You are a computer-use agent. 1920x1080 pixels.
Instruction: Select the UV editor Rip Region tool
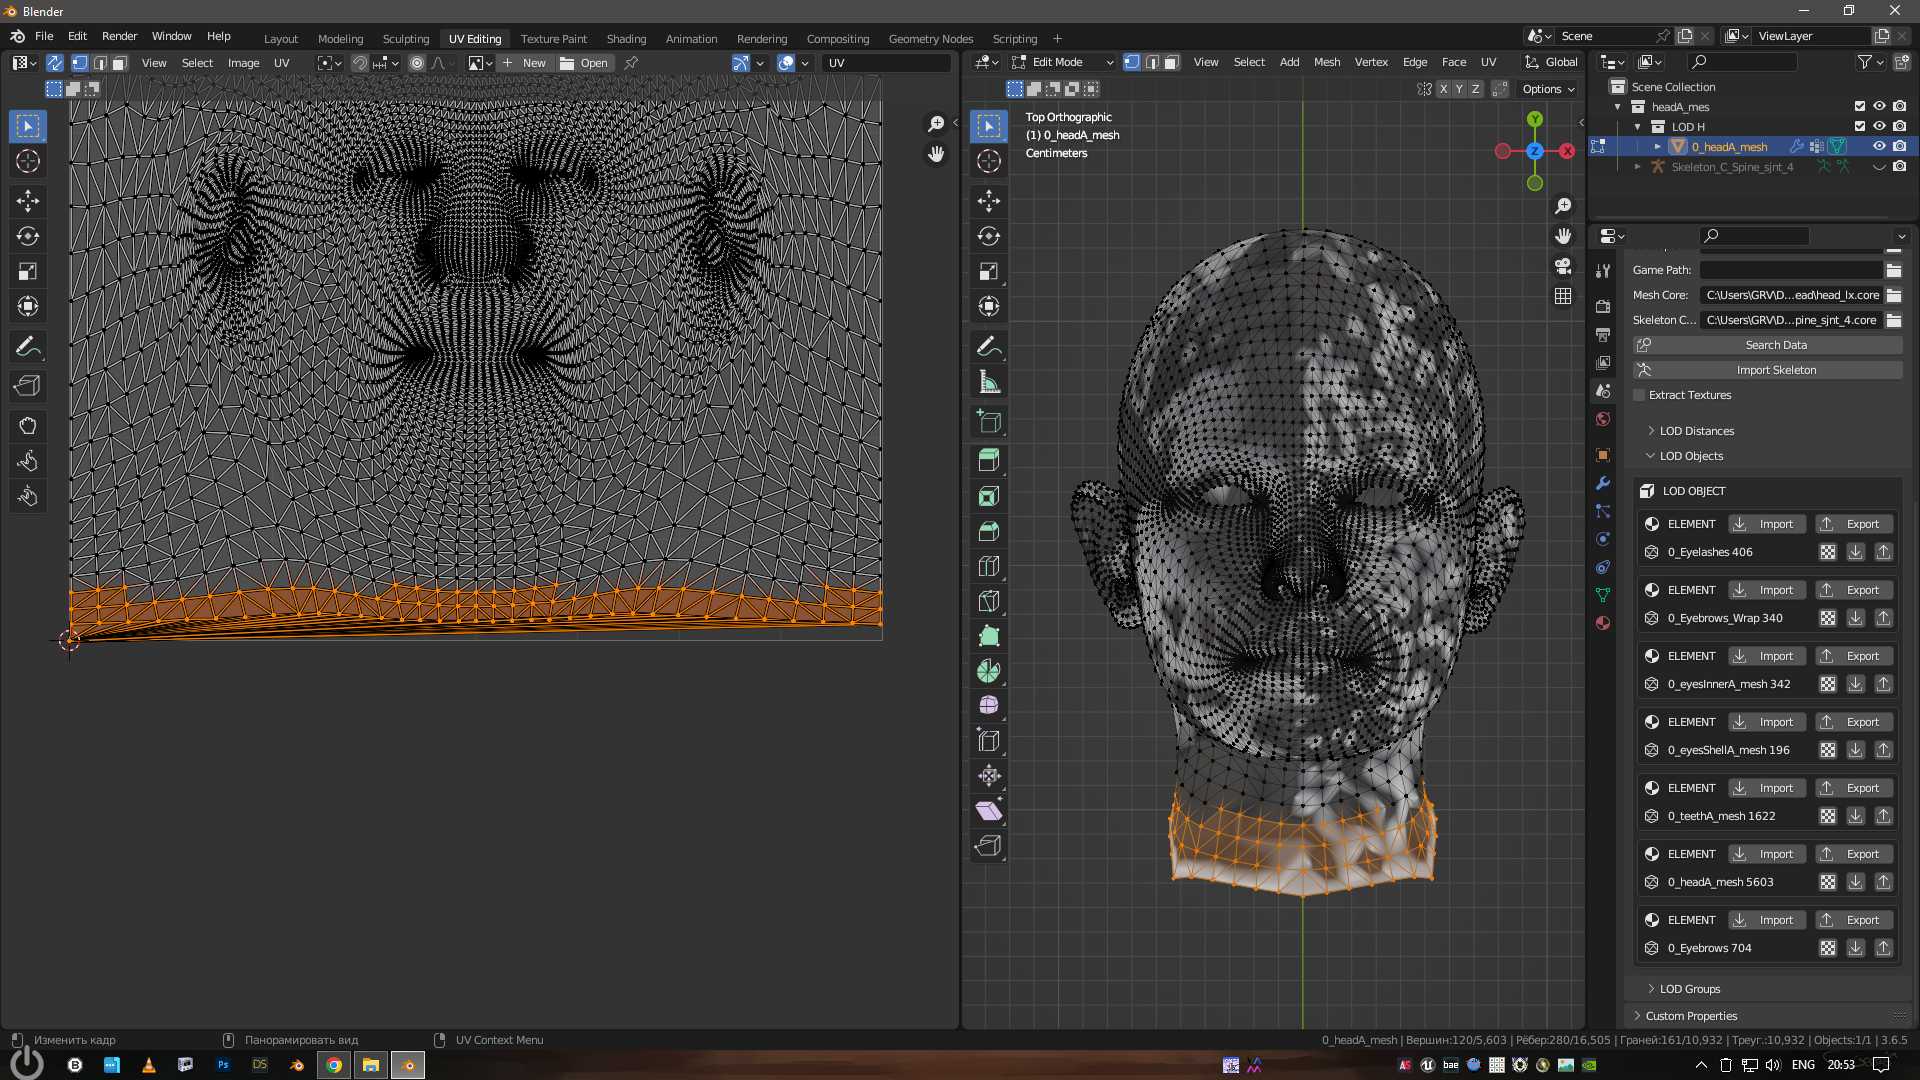point(28,386)
